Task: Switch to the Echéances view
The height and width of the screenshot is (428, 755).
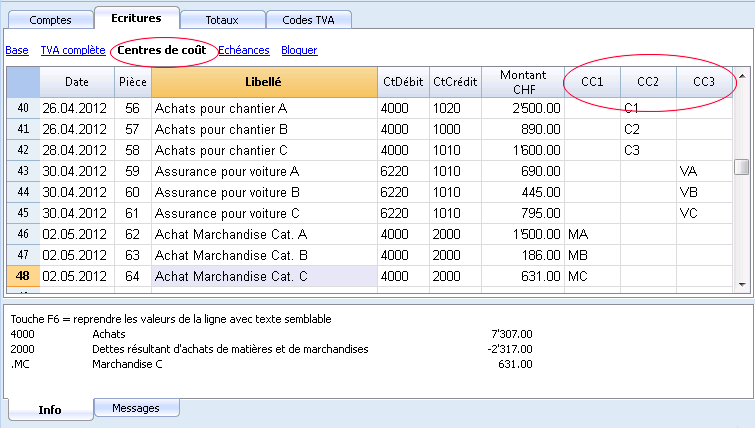Action: (x=244, y=50)
